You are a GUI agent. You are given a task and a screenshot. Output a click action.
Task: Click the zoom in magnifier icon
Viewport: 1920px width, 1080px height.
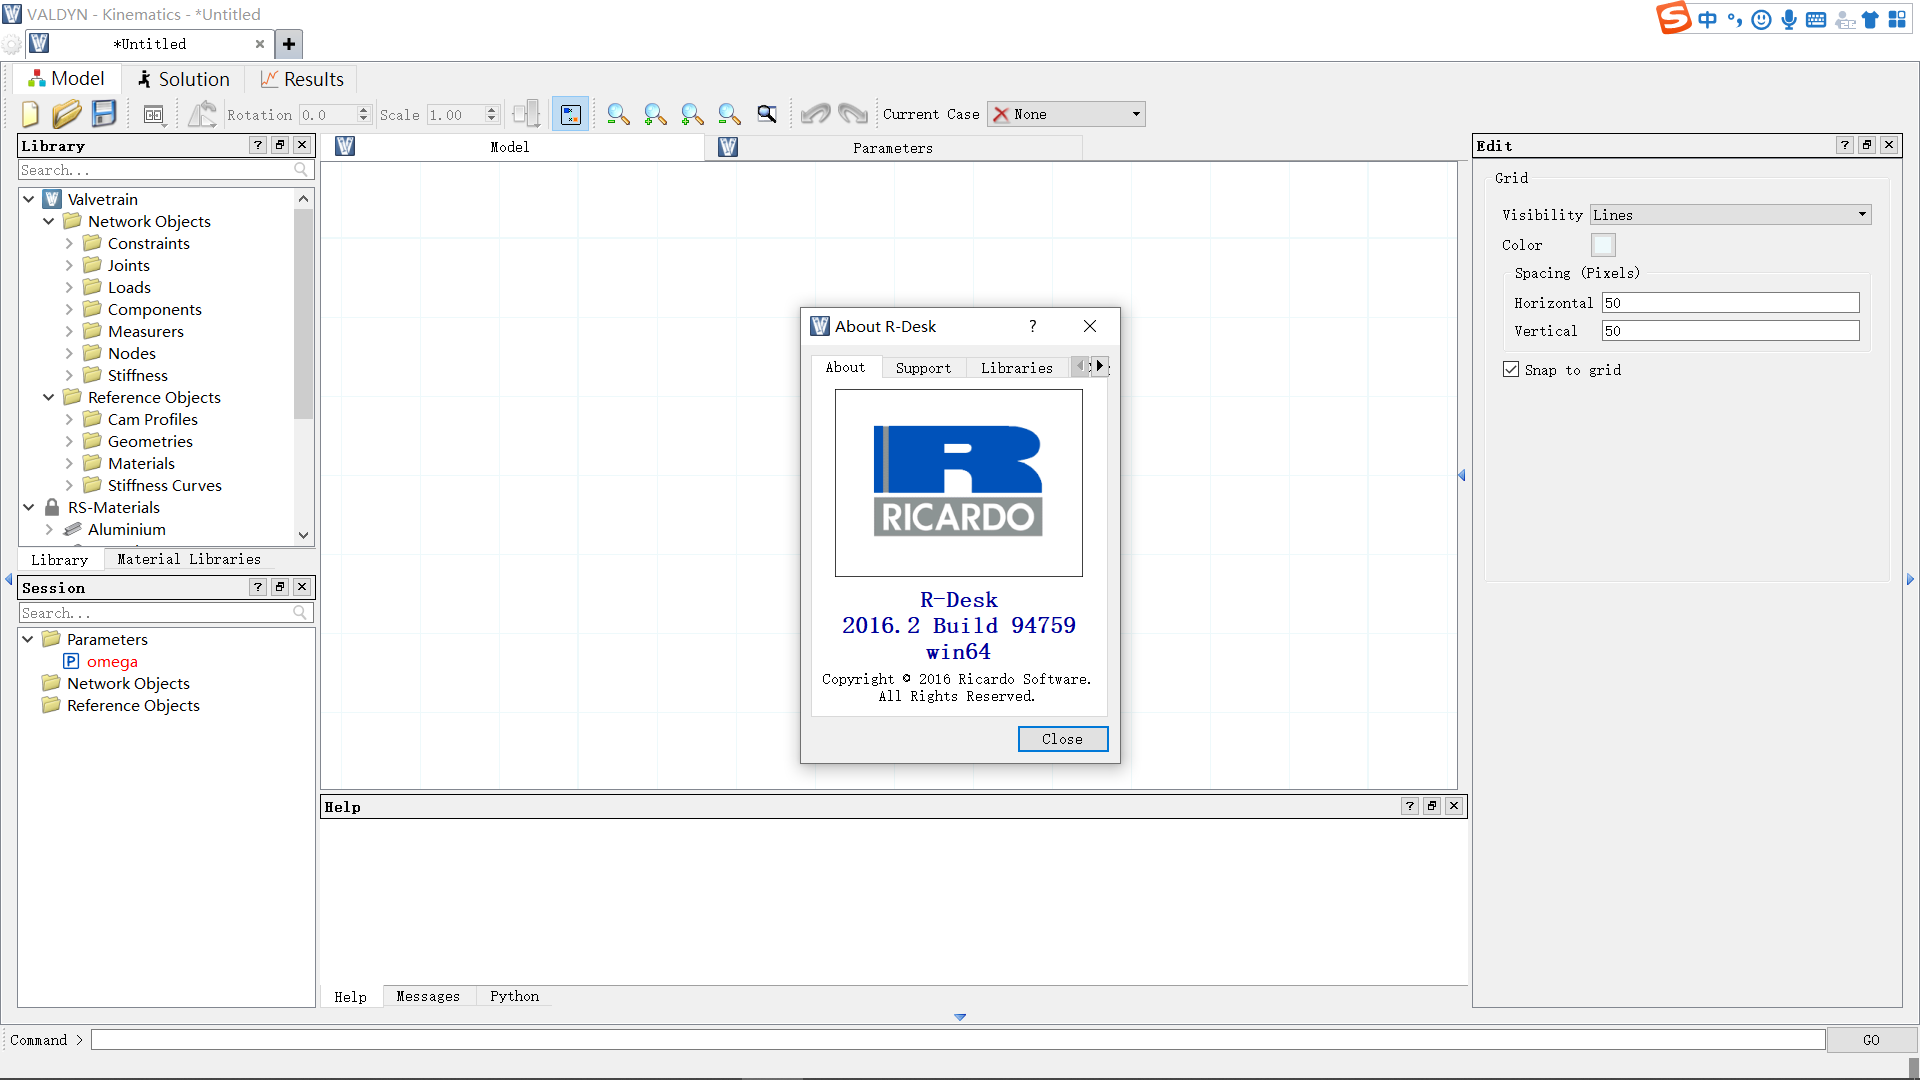pos(655,114)
